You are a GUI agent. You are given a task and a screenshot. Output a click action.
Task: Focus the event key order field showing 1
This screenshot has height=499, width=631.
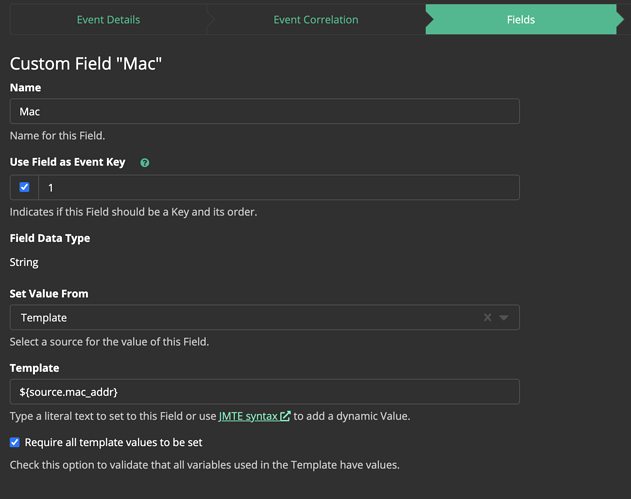[278, 188]
